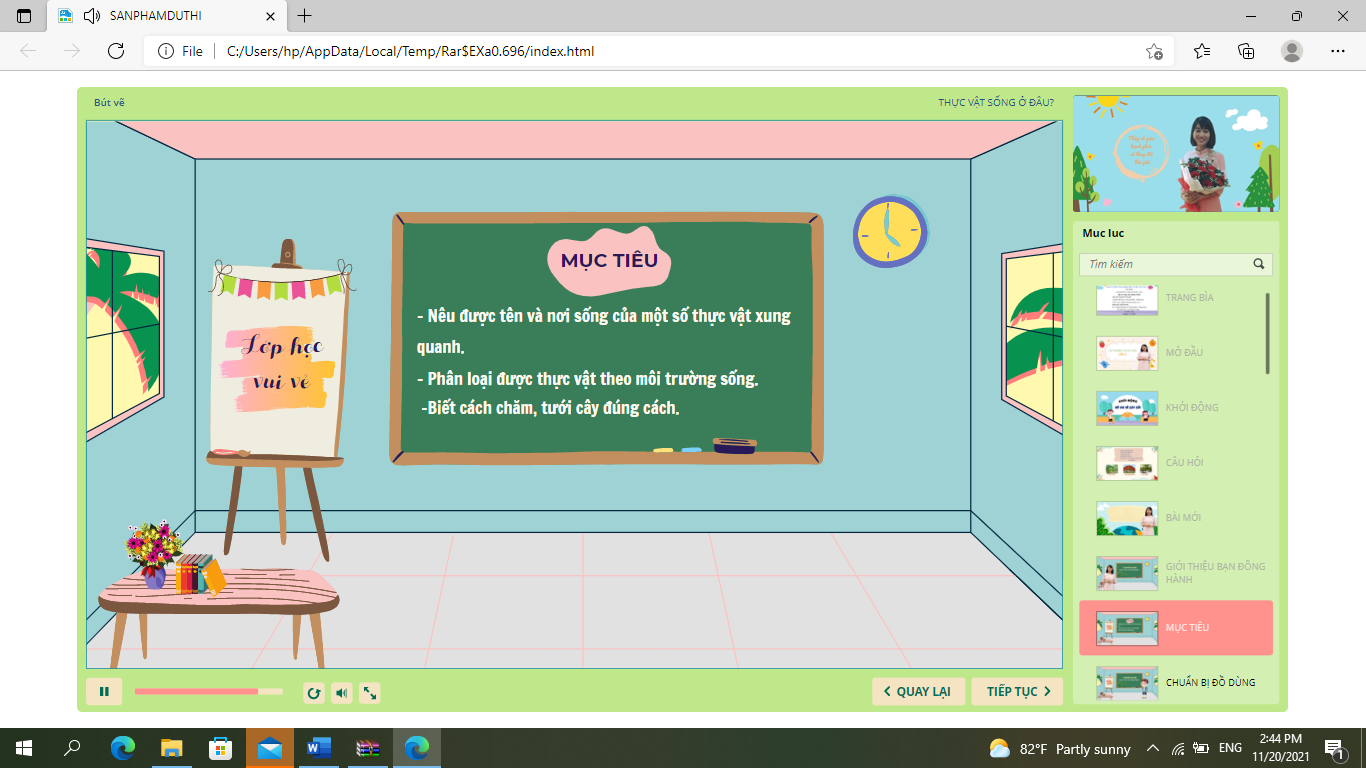Go back with QUAY LẠI button
Screen dimensions: 1366x768
click(918, 692)
